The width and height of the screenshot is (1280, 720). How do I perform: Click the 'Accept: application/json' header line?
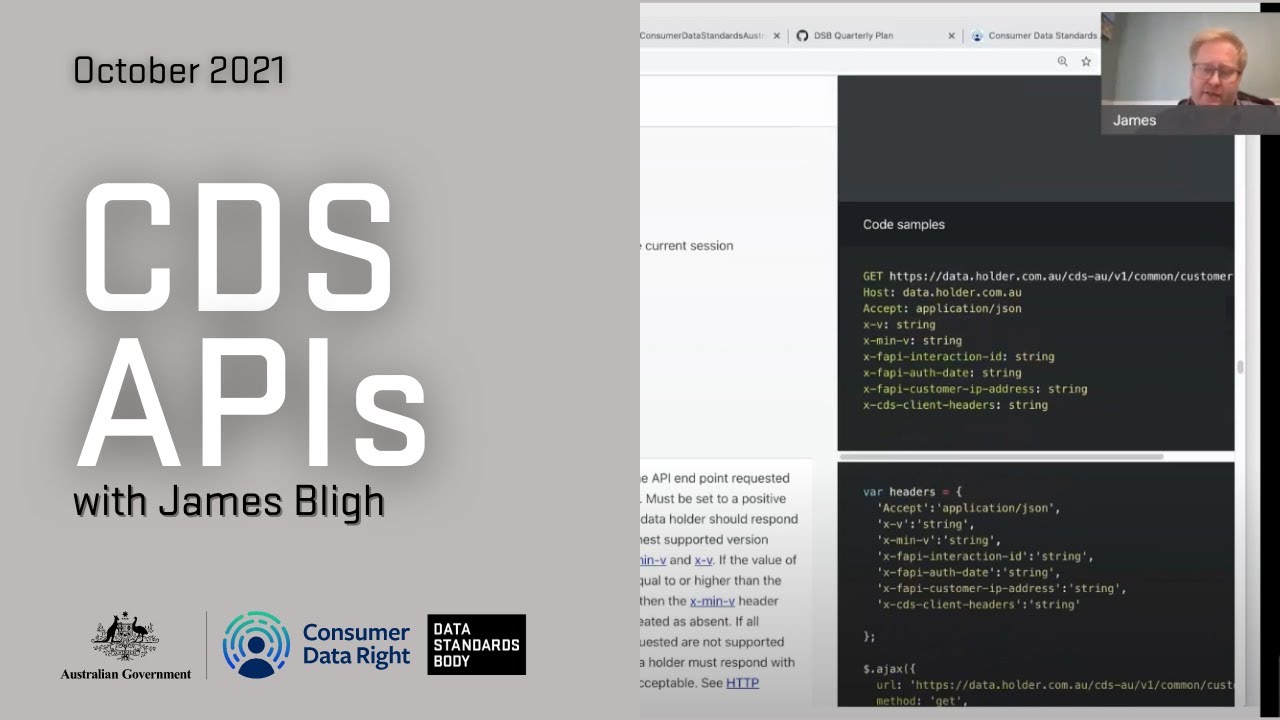coord(942,308)
